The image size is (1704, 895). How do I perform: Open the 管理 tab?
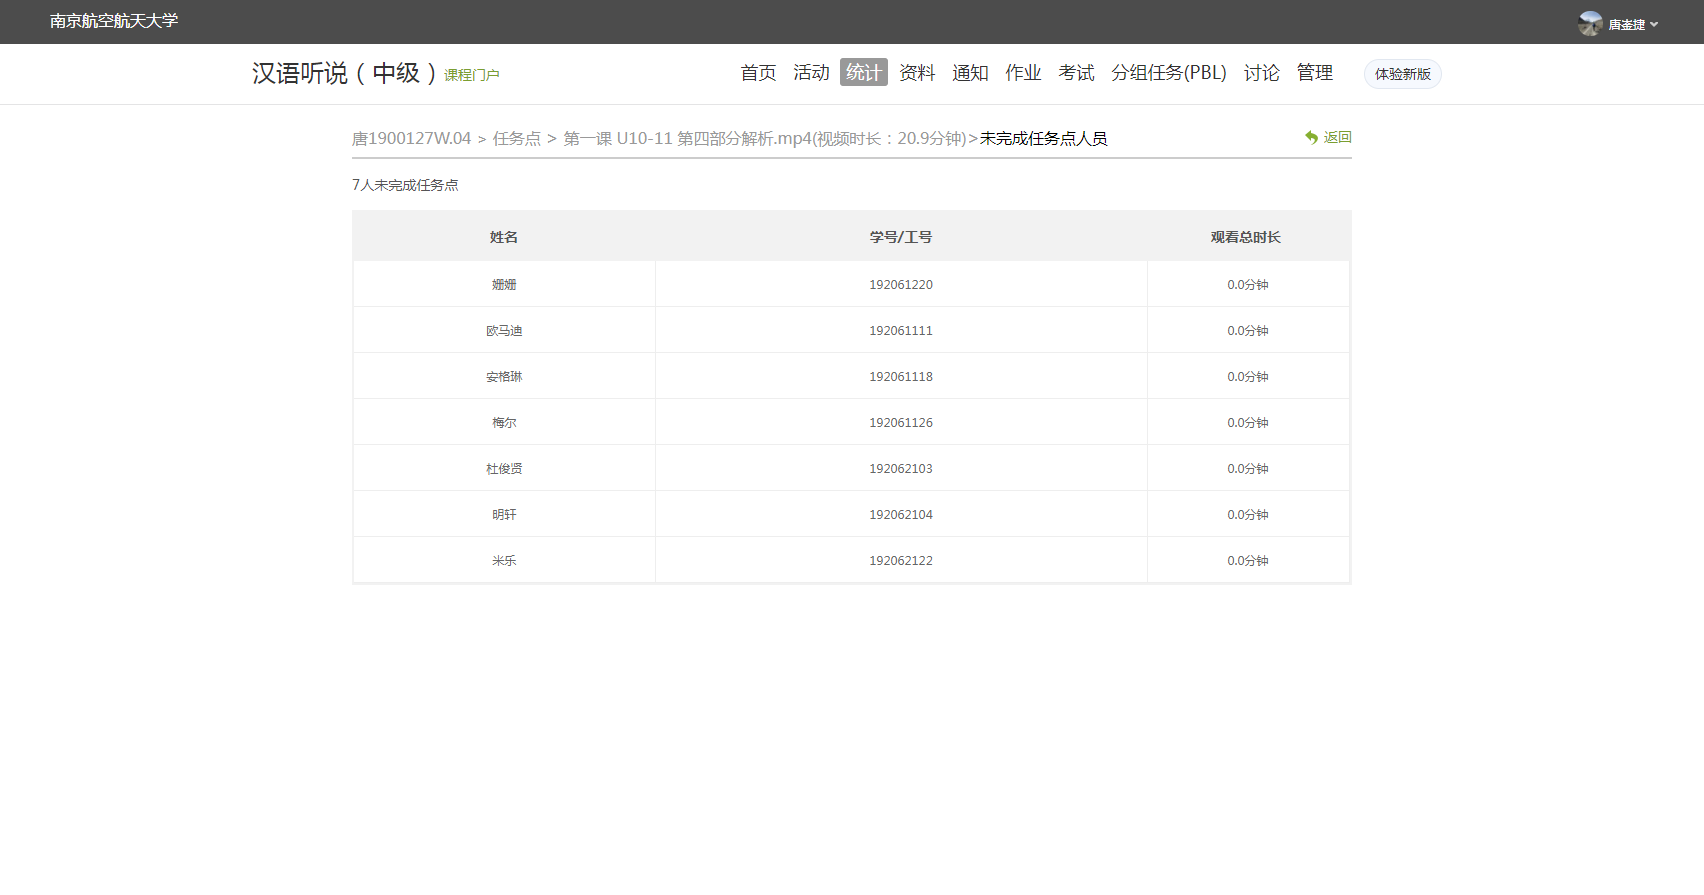pos(1314,73)
